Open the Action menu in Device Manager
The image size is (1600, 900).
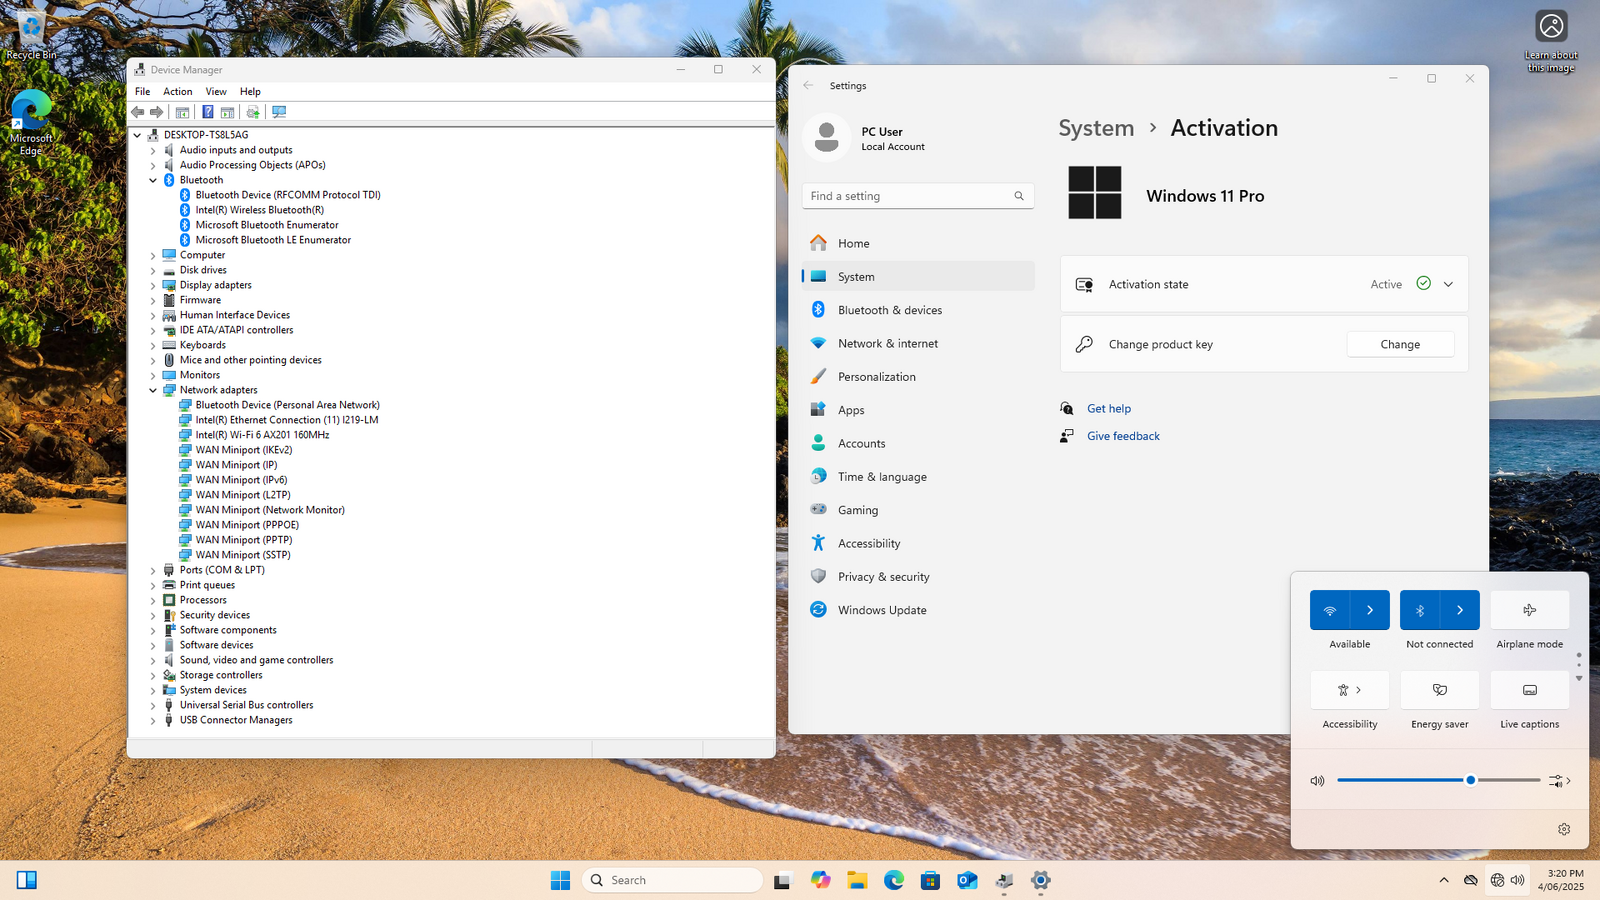(178, 91)
